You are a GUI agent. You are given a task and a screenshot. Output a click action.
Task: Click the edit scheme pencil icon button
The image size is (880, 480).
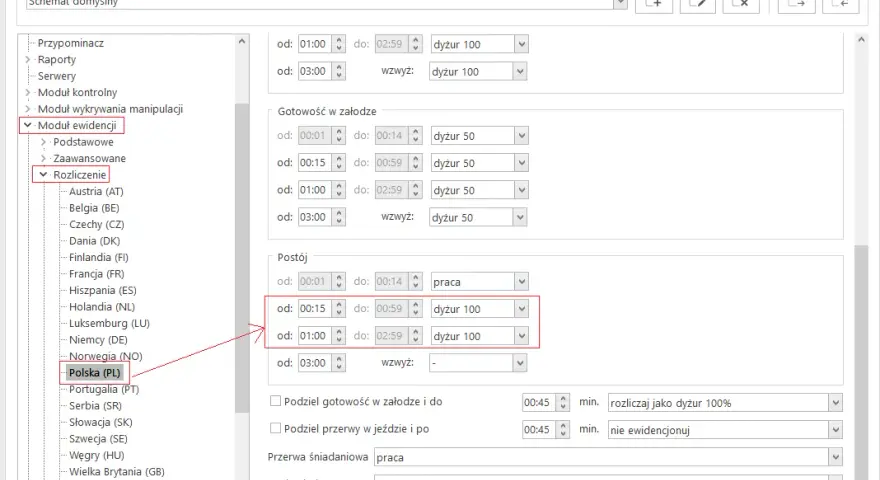pyautogui.click(x=698, y=4)
